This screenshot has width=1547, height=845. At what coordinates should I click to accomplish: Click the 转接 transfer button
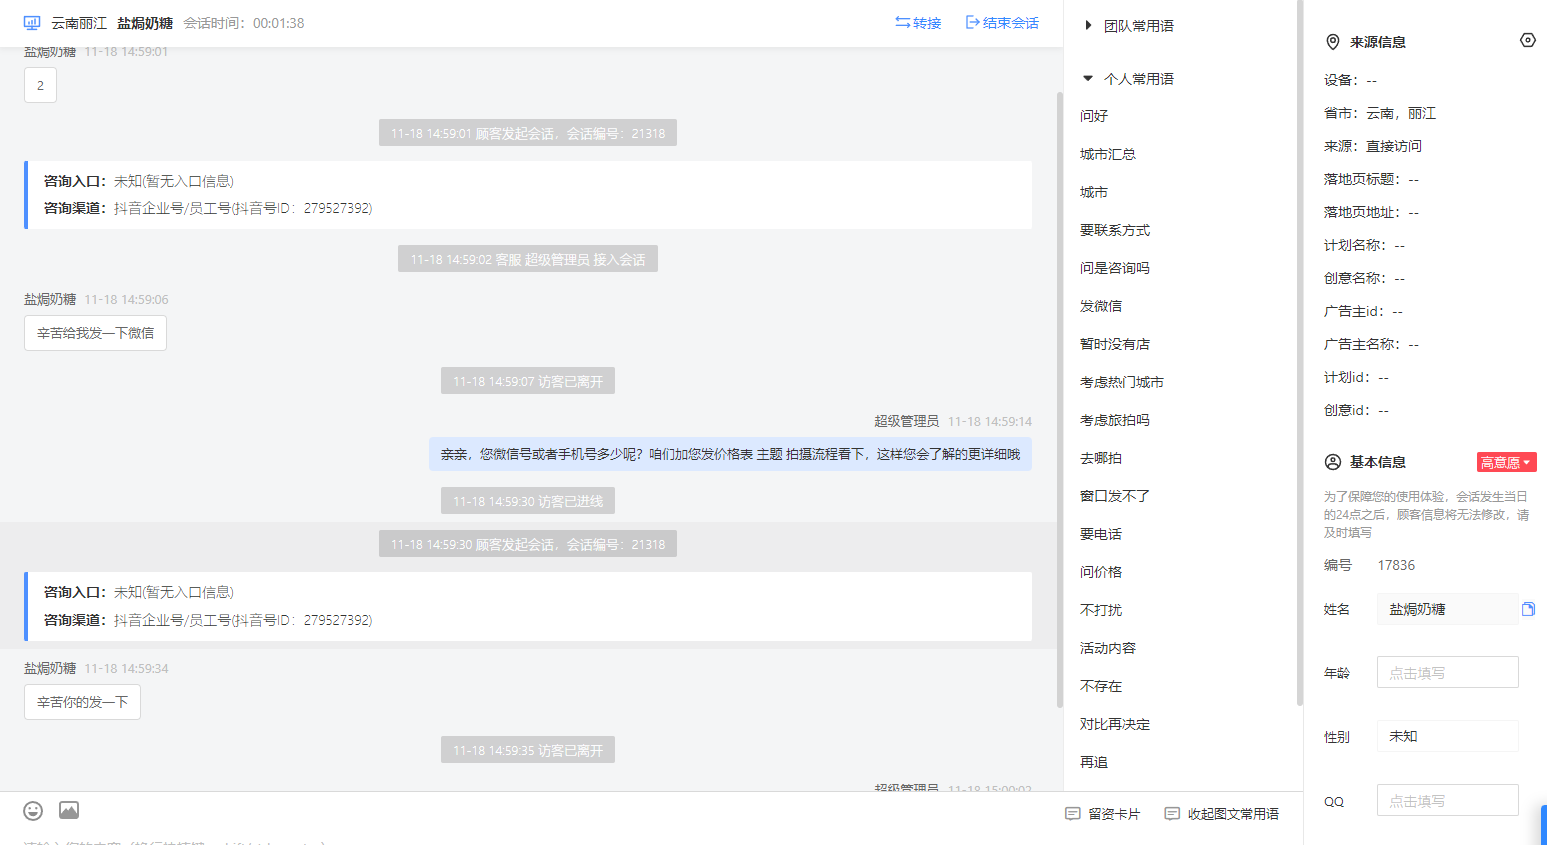[918, 23]
